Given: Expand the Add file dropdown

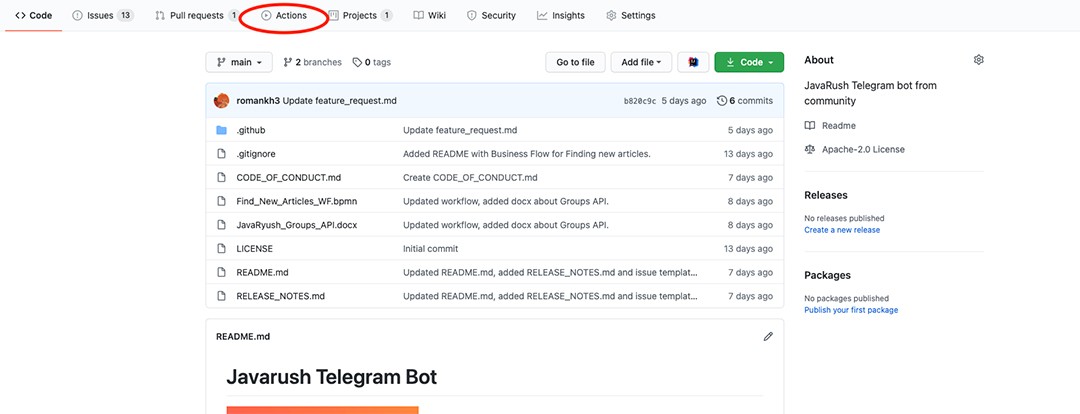Looking at the screenshot, I should click(641, 62).
